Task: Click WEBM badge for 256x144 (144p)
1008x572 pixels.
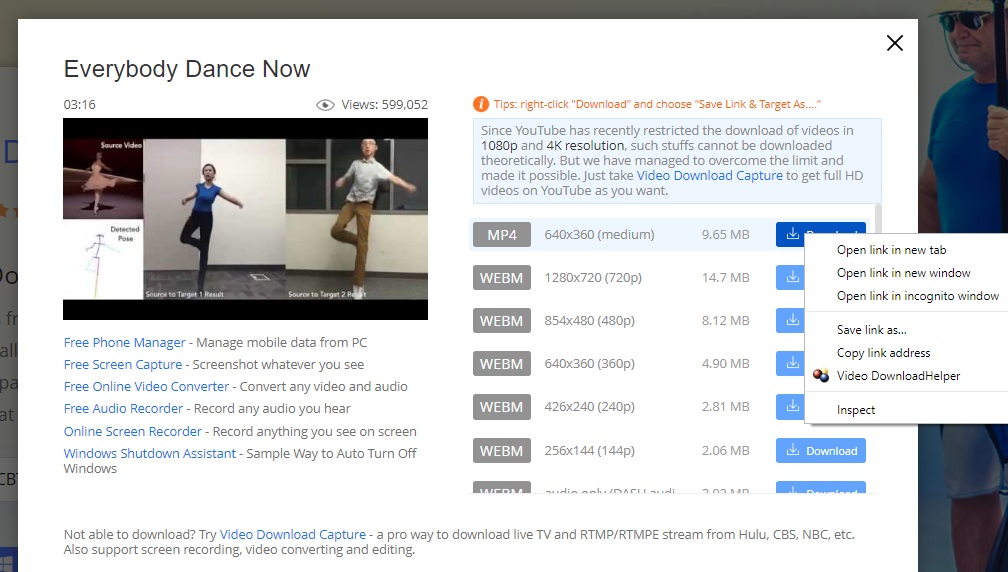Action: [x=501, y=451]
